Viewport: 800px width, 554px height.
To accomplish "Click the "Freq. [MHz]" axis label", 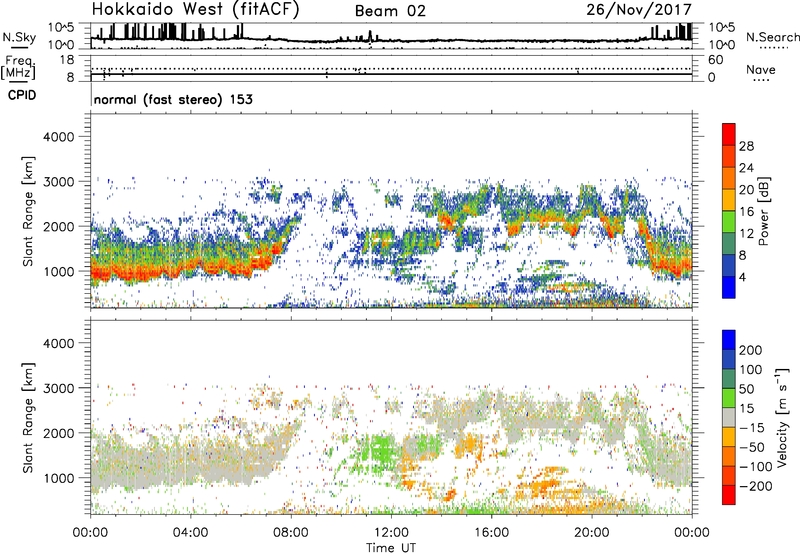I will click(18, 67).
